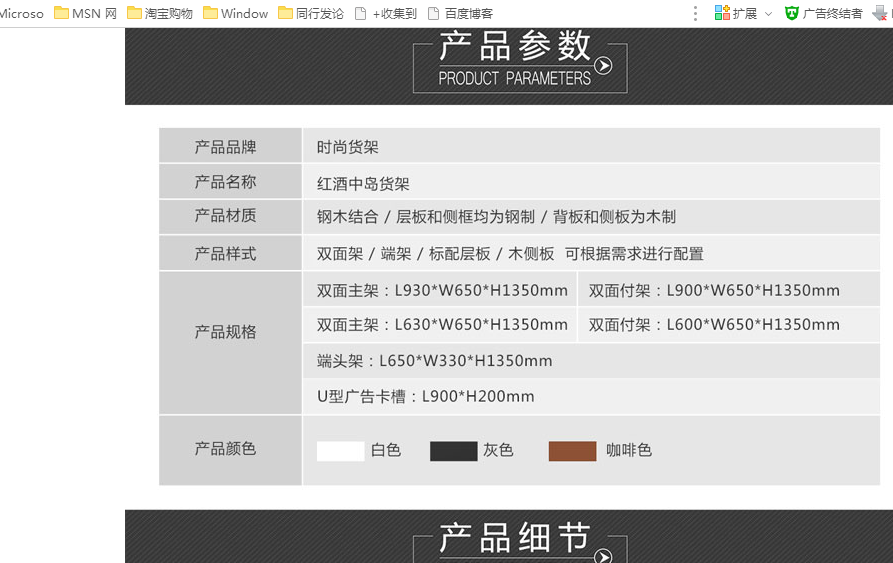Click 双面主架：L930*W650*H1350mm cell
Viewport: 893px width, 563px height.
click(x=442, y=290)
